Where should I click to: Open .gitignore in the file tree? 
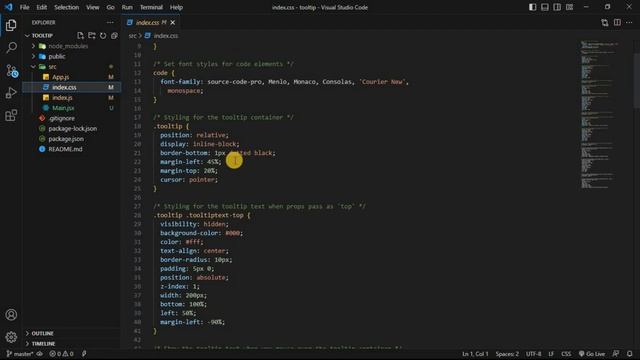(x=62, y=118)
